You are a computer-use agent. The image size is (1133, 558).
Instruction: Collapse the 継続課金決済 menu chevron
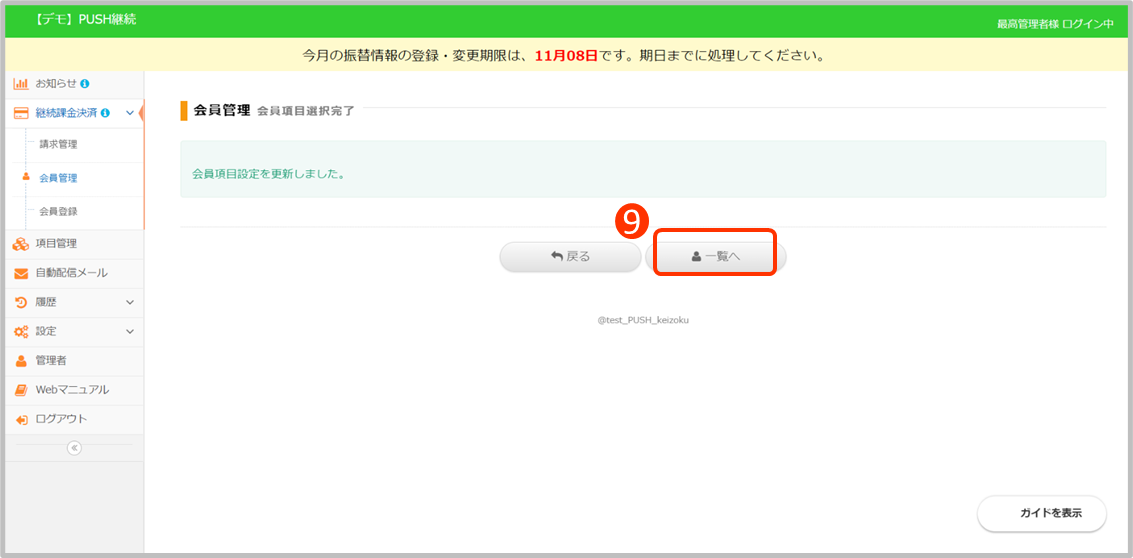click(130, 113)
